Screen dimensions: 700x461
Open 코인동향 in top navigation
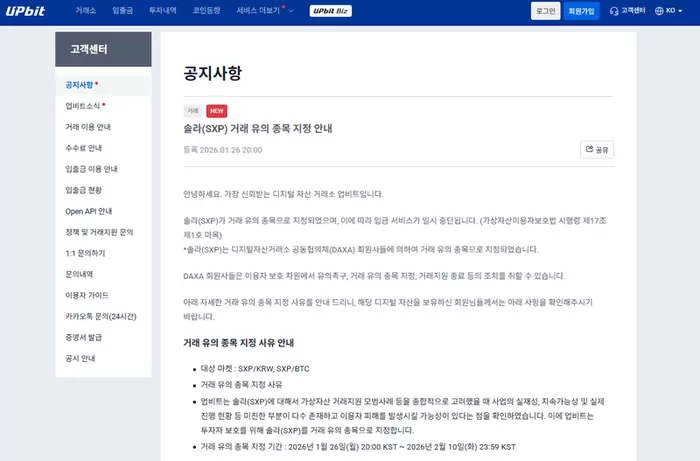click(206, 10)
